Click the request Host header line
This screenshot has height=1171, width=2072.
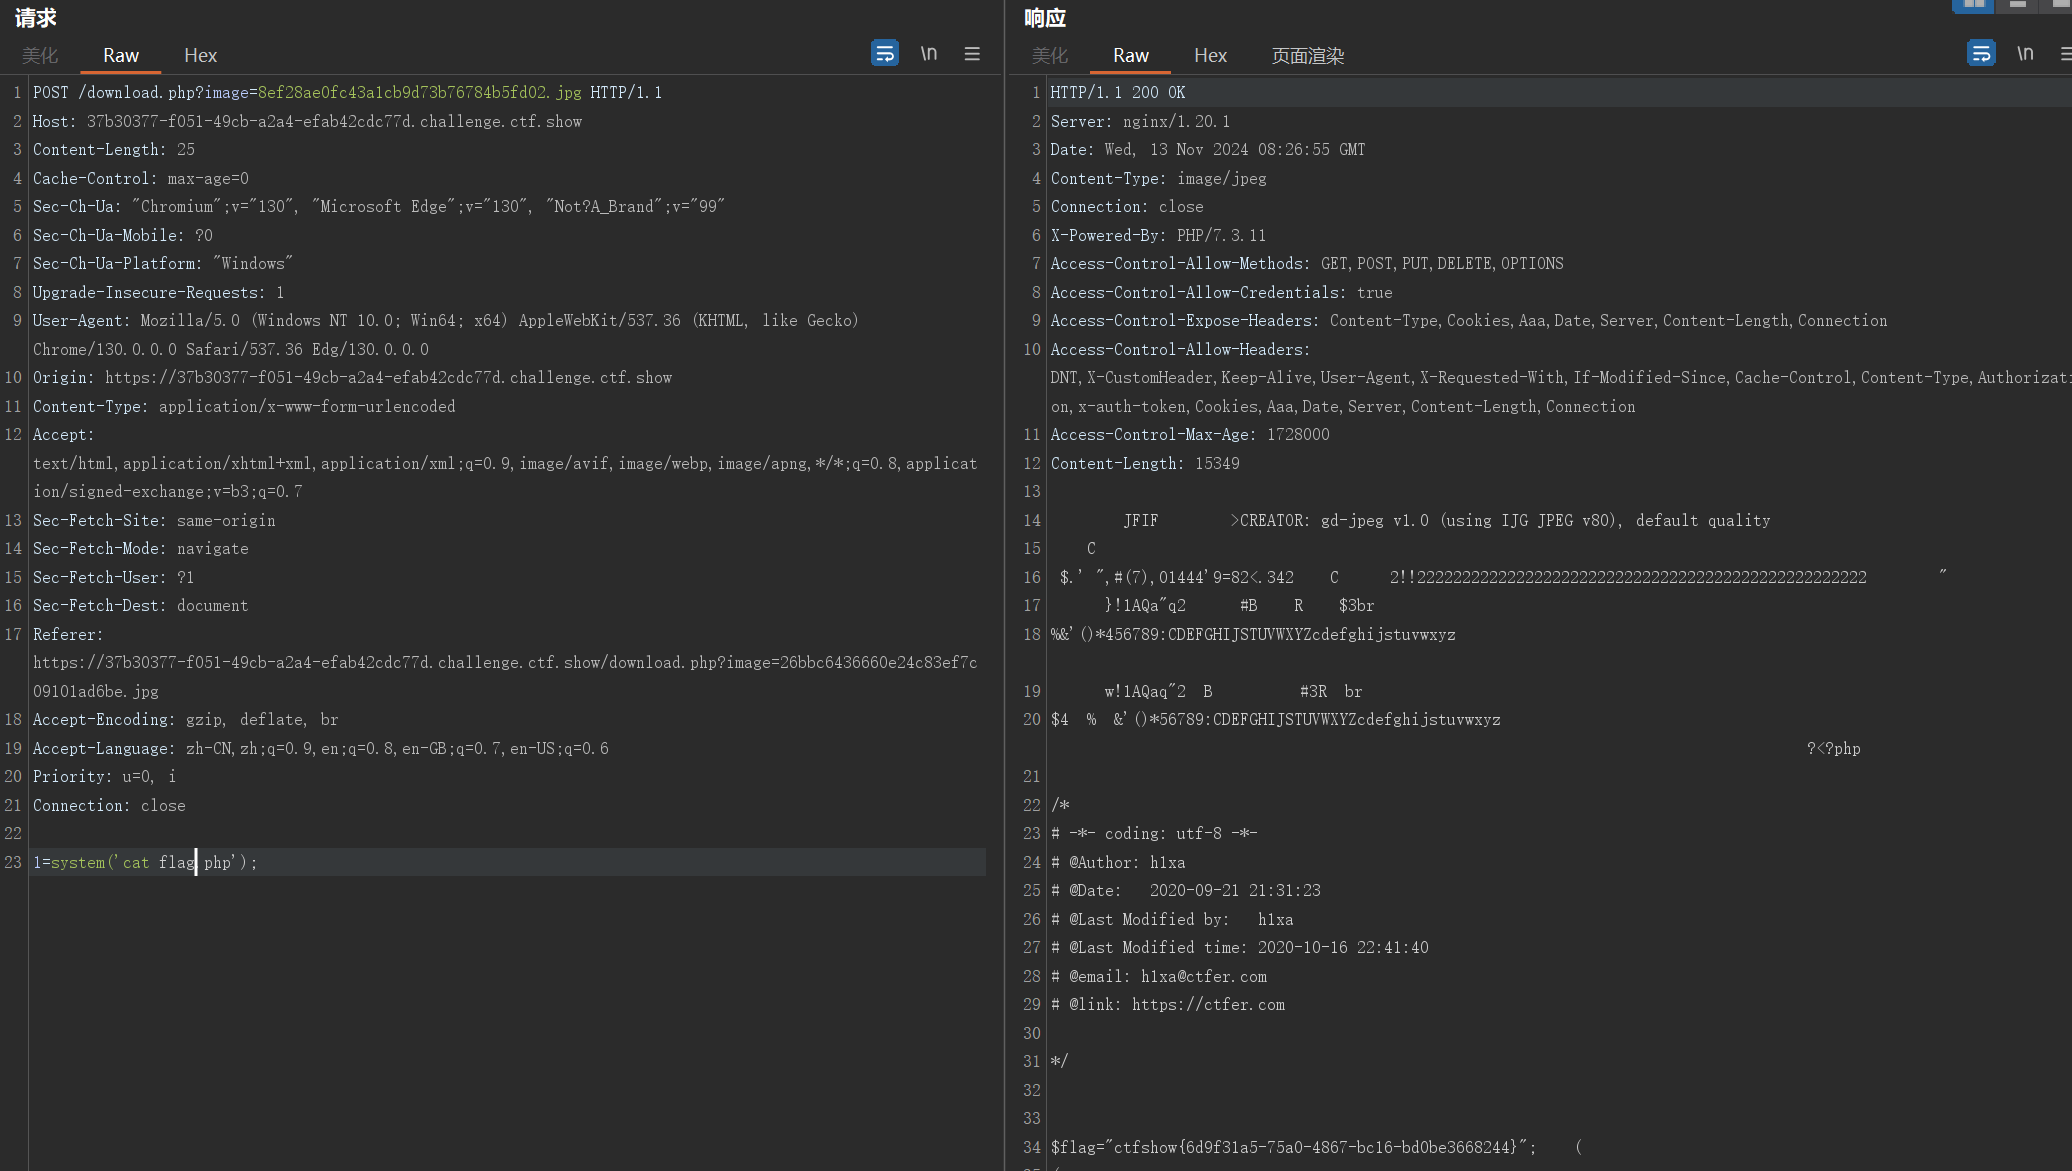307,122
